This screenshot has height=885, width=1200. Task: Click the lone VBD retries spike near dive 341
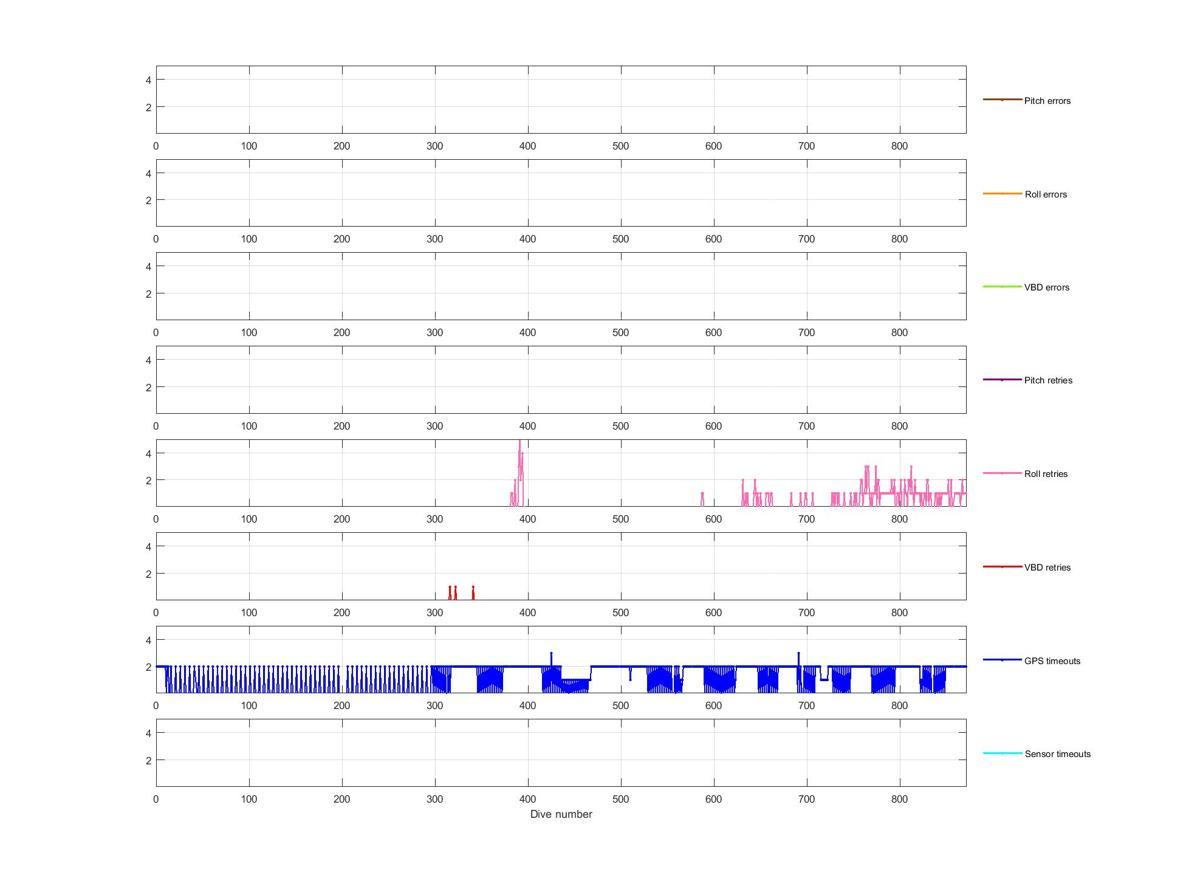tap(473, 592)
